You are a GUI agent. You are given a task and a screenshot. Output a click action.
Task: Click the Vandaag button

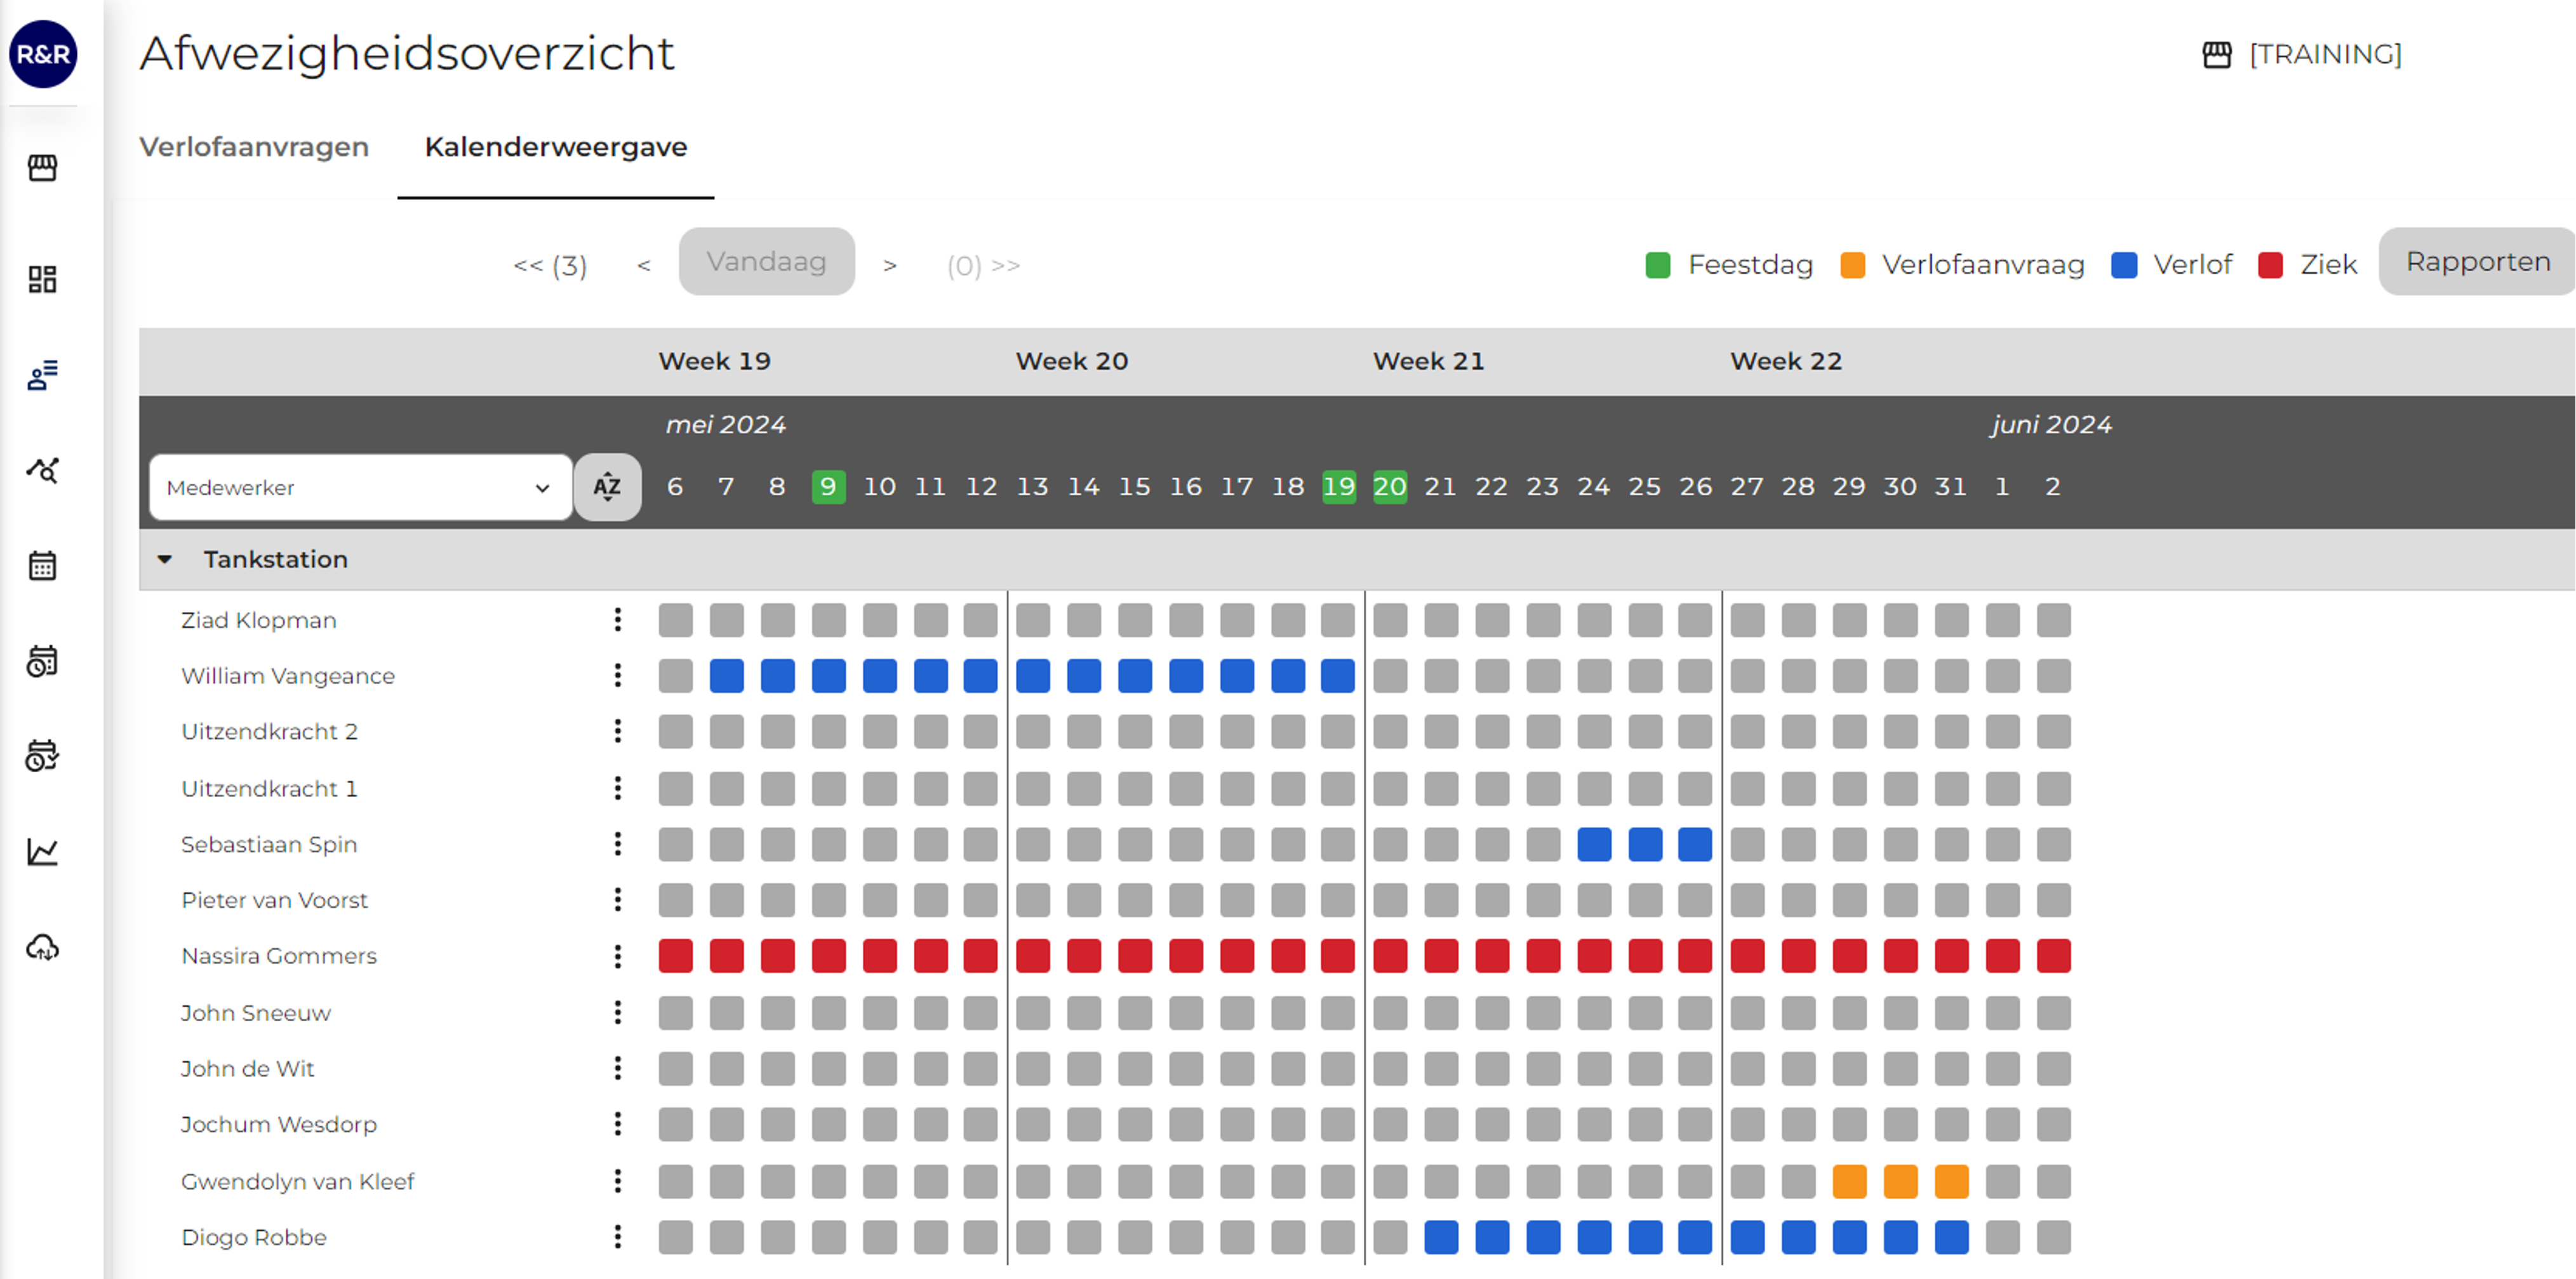point(766,262)
